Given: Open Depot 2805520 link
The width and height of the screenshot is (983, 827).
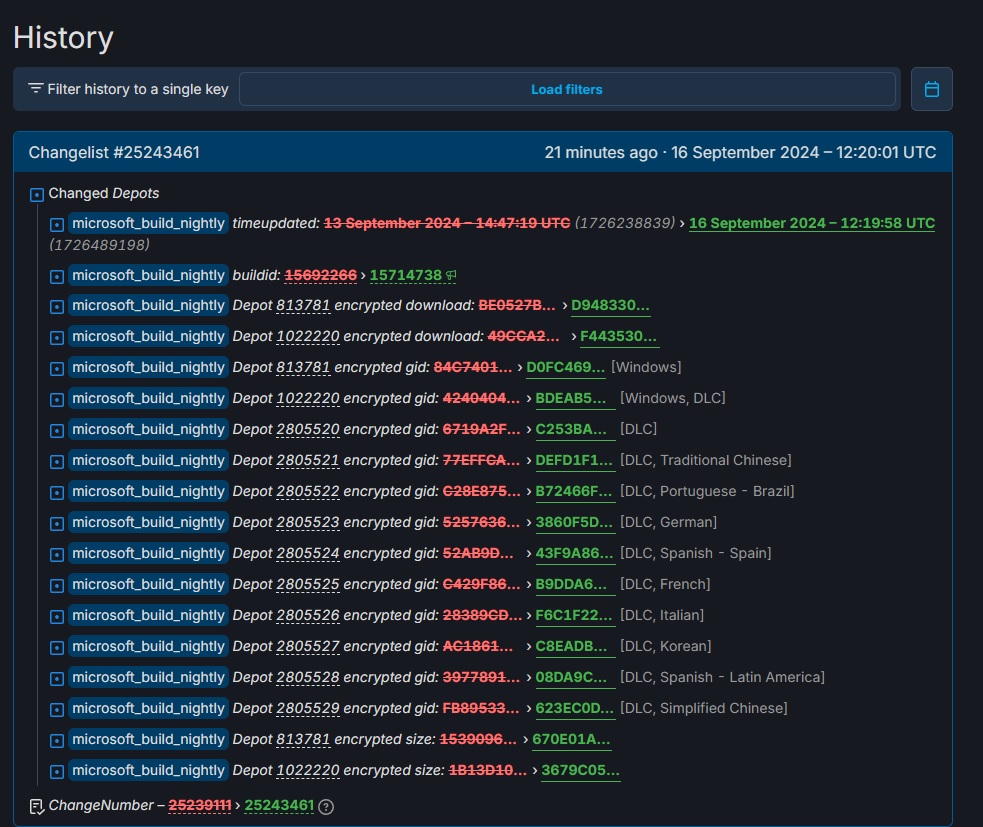Looking at the screenshot, I should (x=308, y=429).
